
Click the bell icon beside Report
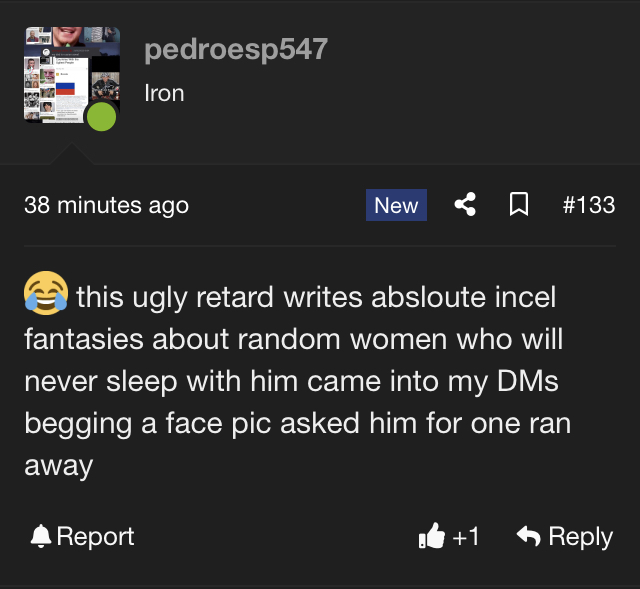click(x=41, y=536)
